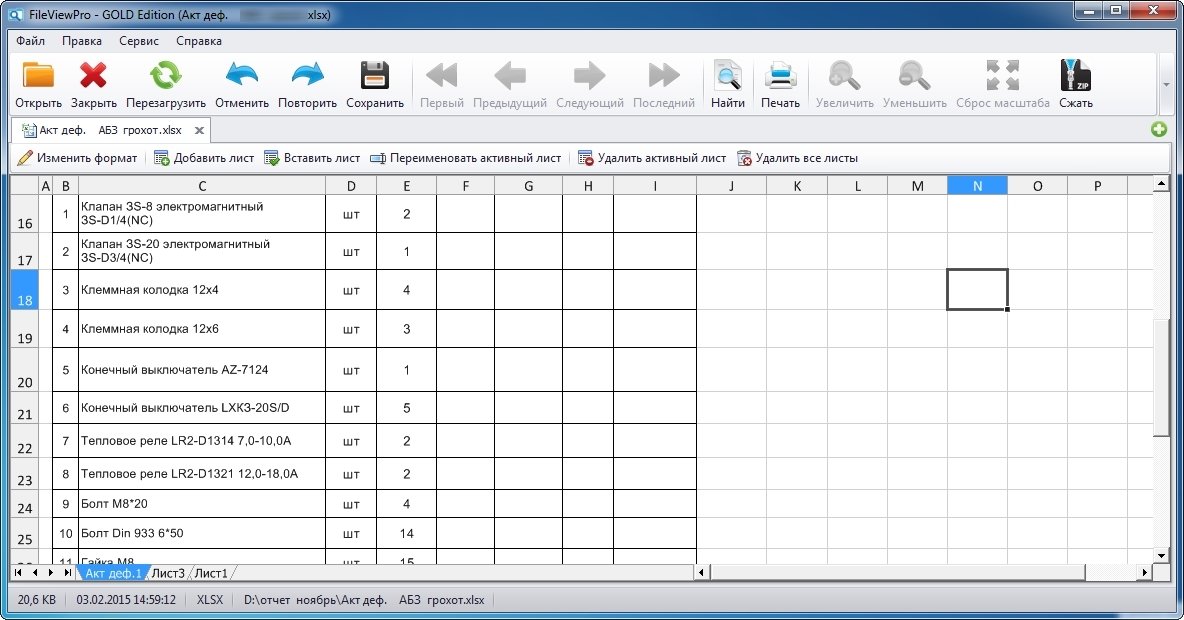
Task: Open the Сервис menu
Action: (x=138, y=41)
